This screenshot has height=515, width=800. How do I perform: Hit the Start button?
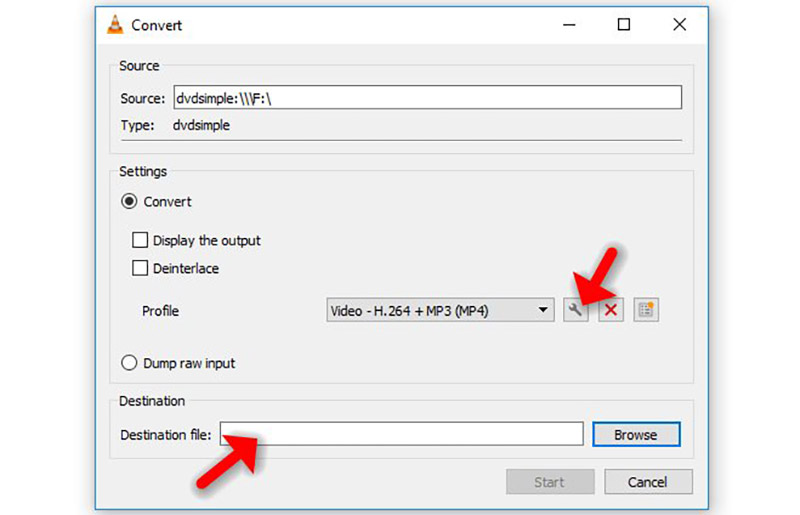549,482
